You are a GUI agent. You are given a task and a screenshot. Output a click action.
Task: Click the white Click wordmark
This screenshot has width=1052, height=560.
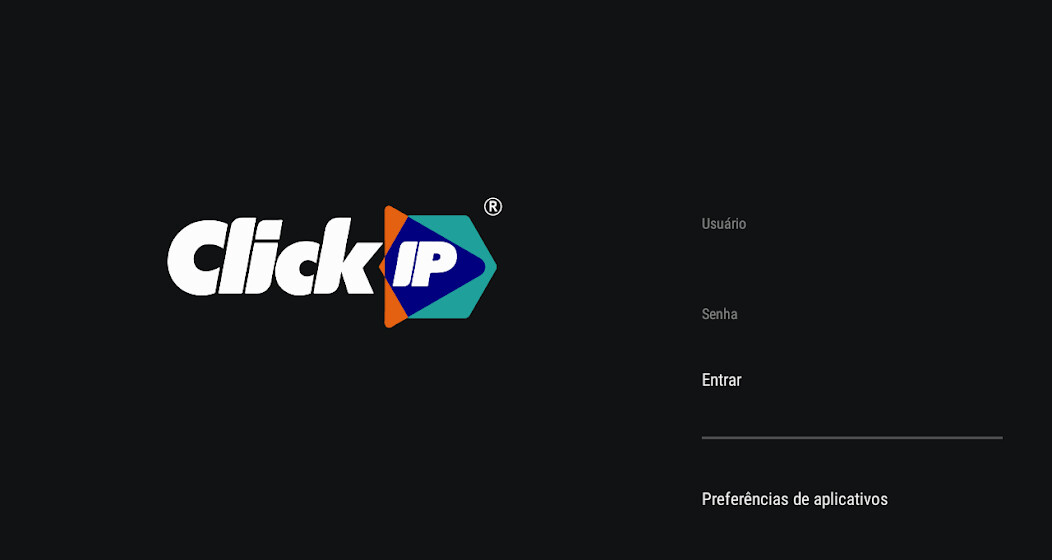click(x=271, y=256)
